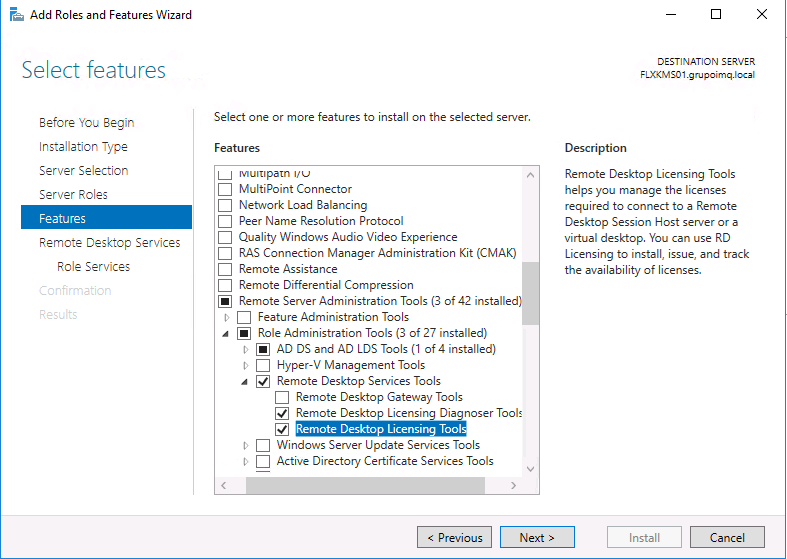
Task: Select Hyper-V Management Tools label
Action: (x=351, y=365)
